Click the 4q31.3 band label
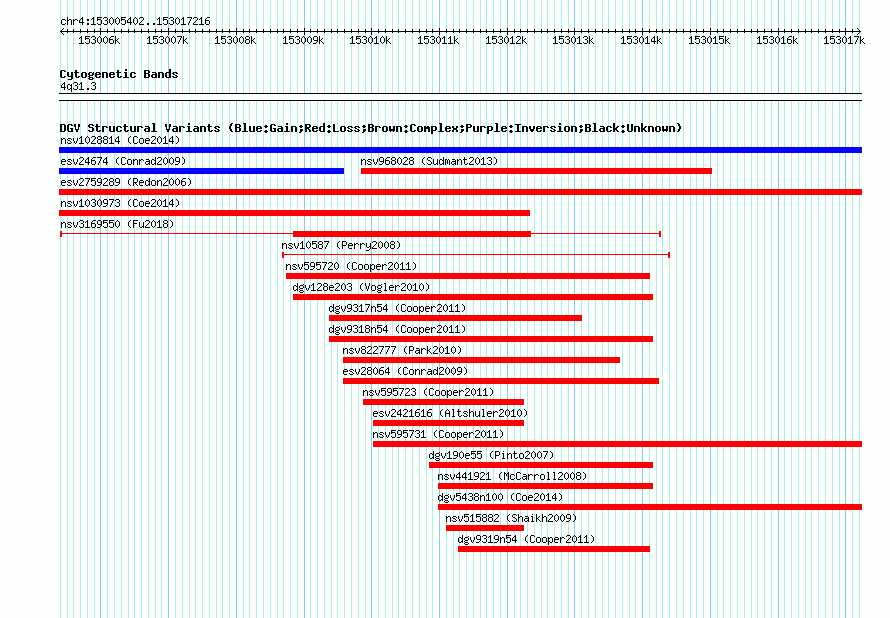 tap(78, 86)
